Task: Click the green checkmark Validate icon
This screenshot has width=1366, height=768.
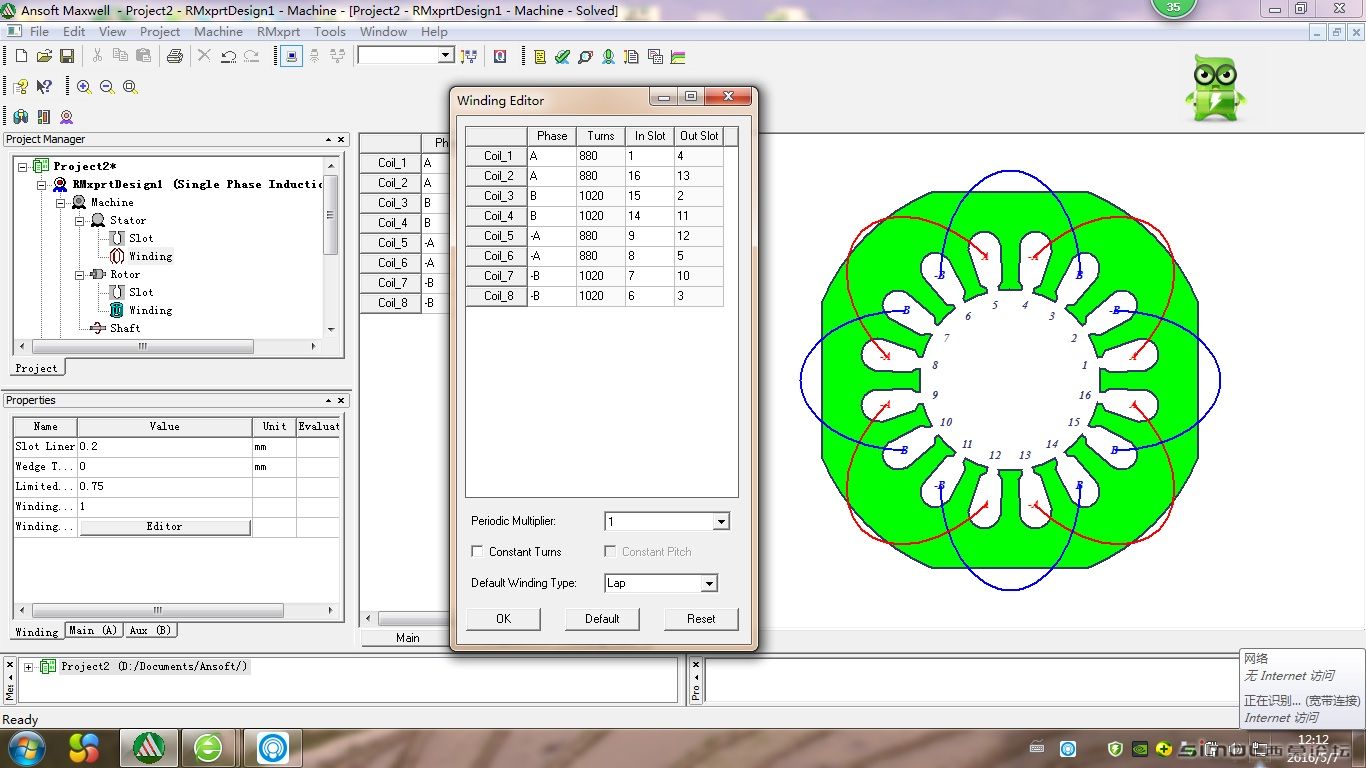Action: point(562,56)
